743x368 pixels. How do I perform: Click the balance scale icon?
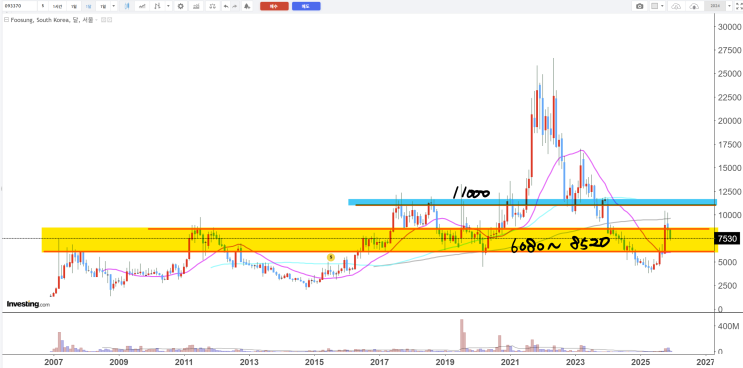(212, 6)
